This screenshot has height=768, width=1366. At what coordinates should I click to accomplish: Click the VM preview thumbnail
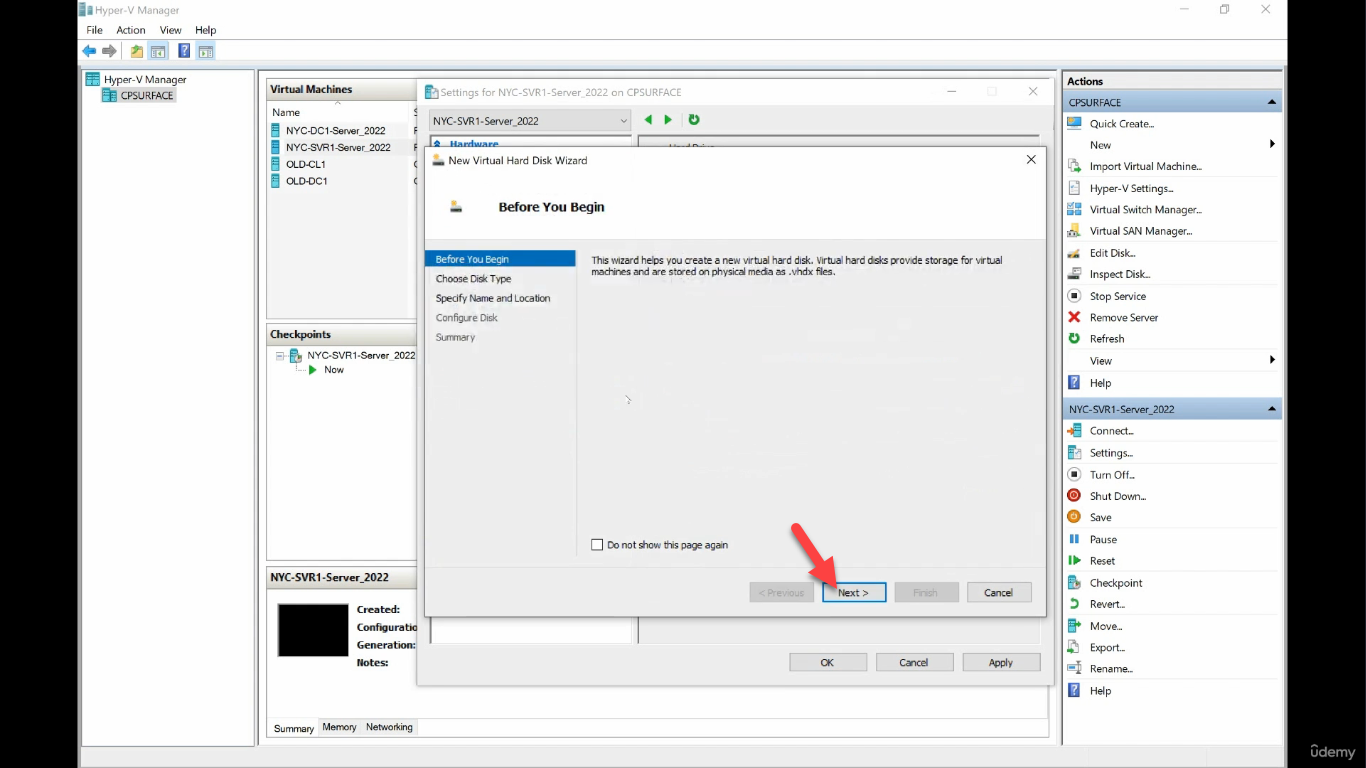[x=313, y=630]
